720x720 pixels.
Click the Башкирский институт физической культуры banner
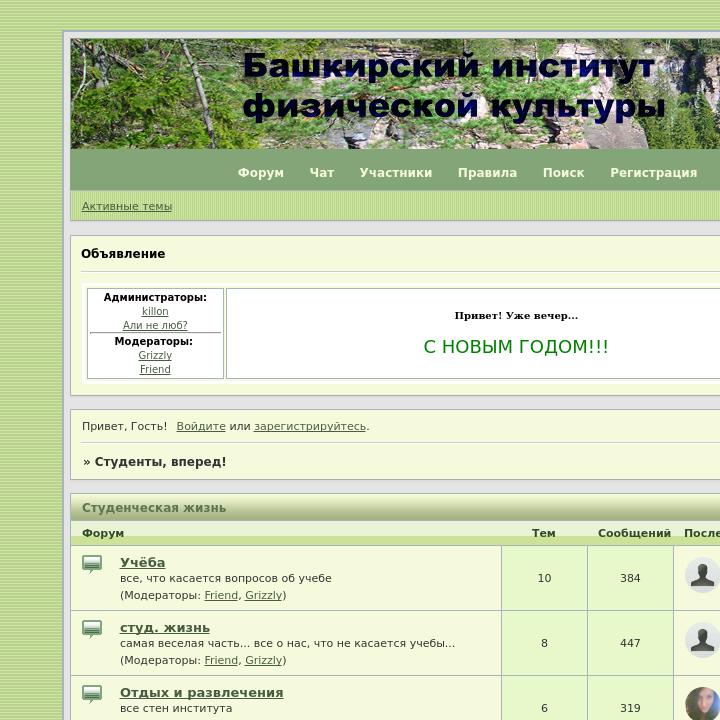[x=395, y=94]
